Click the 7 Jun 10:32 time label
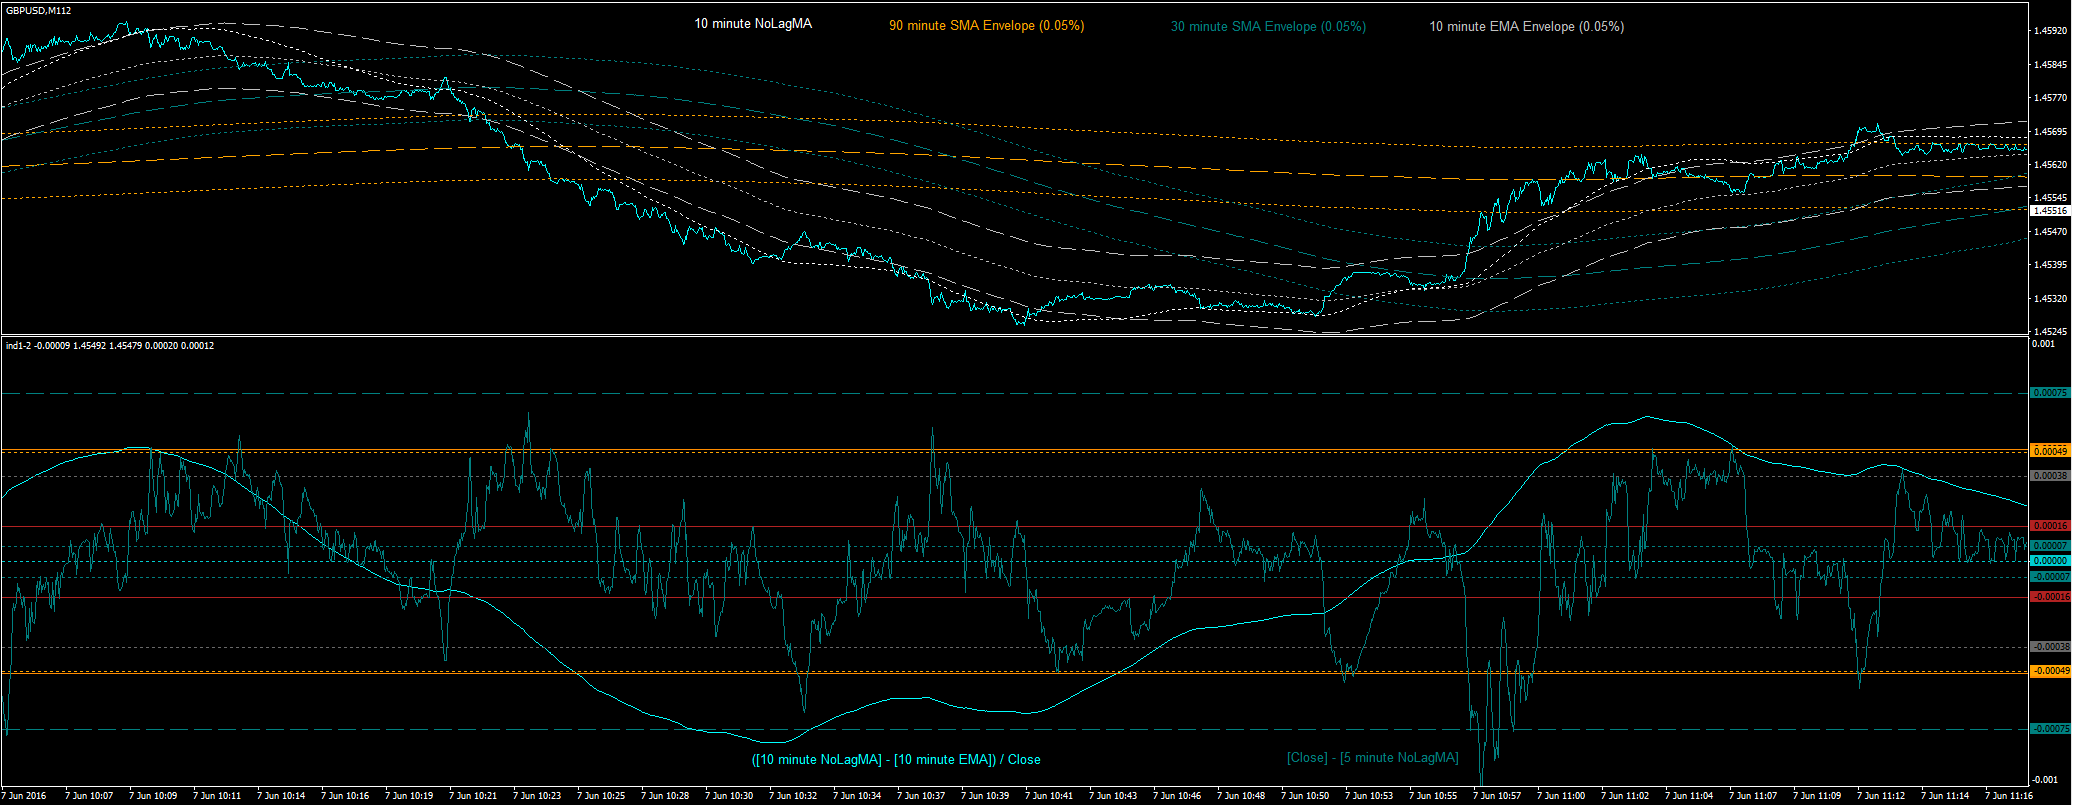2073x805 pixels. click(793, 797)
